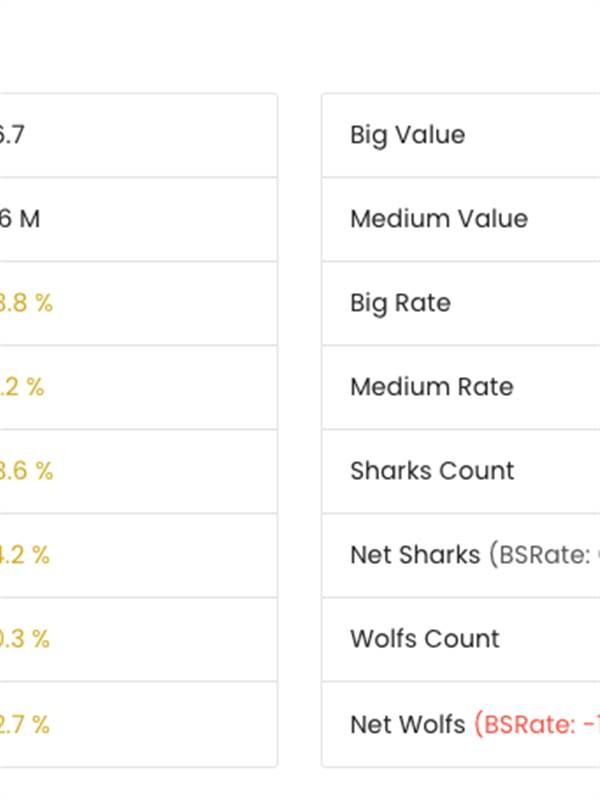600x800 pixels.
Task: Select the yellow .2 % value beside Medium Rate
Action: click(22, 387)
